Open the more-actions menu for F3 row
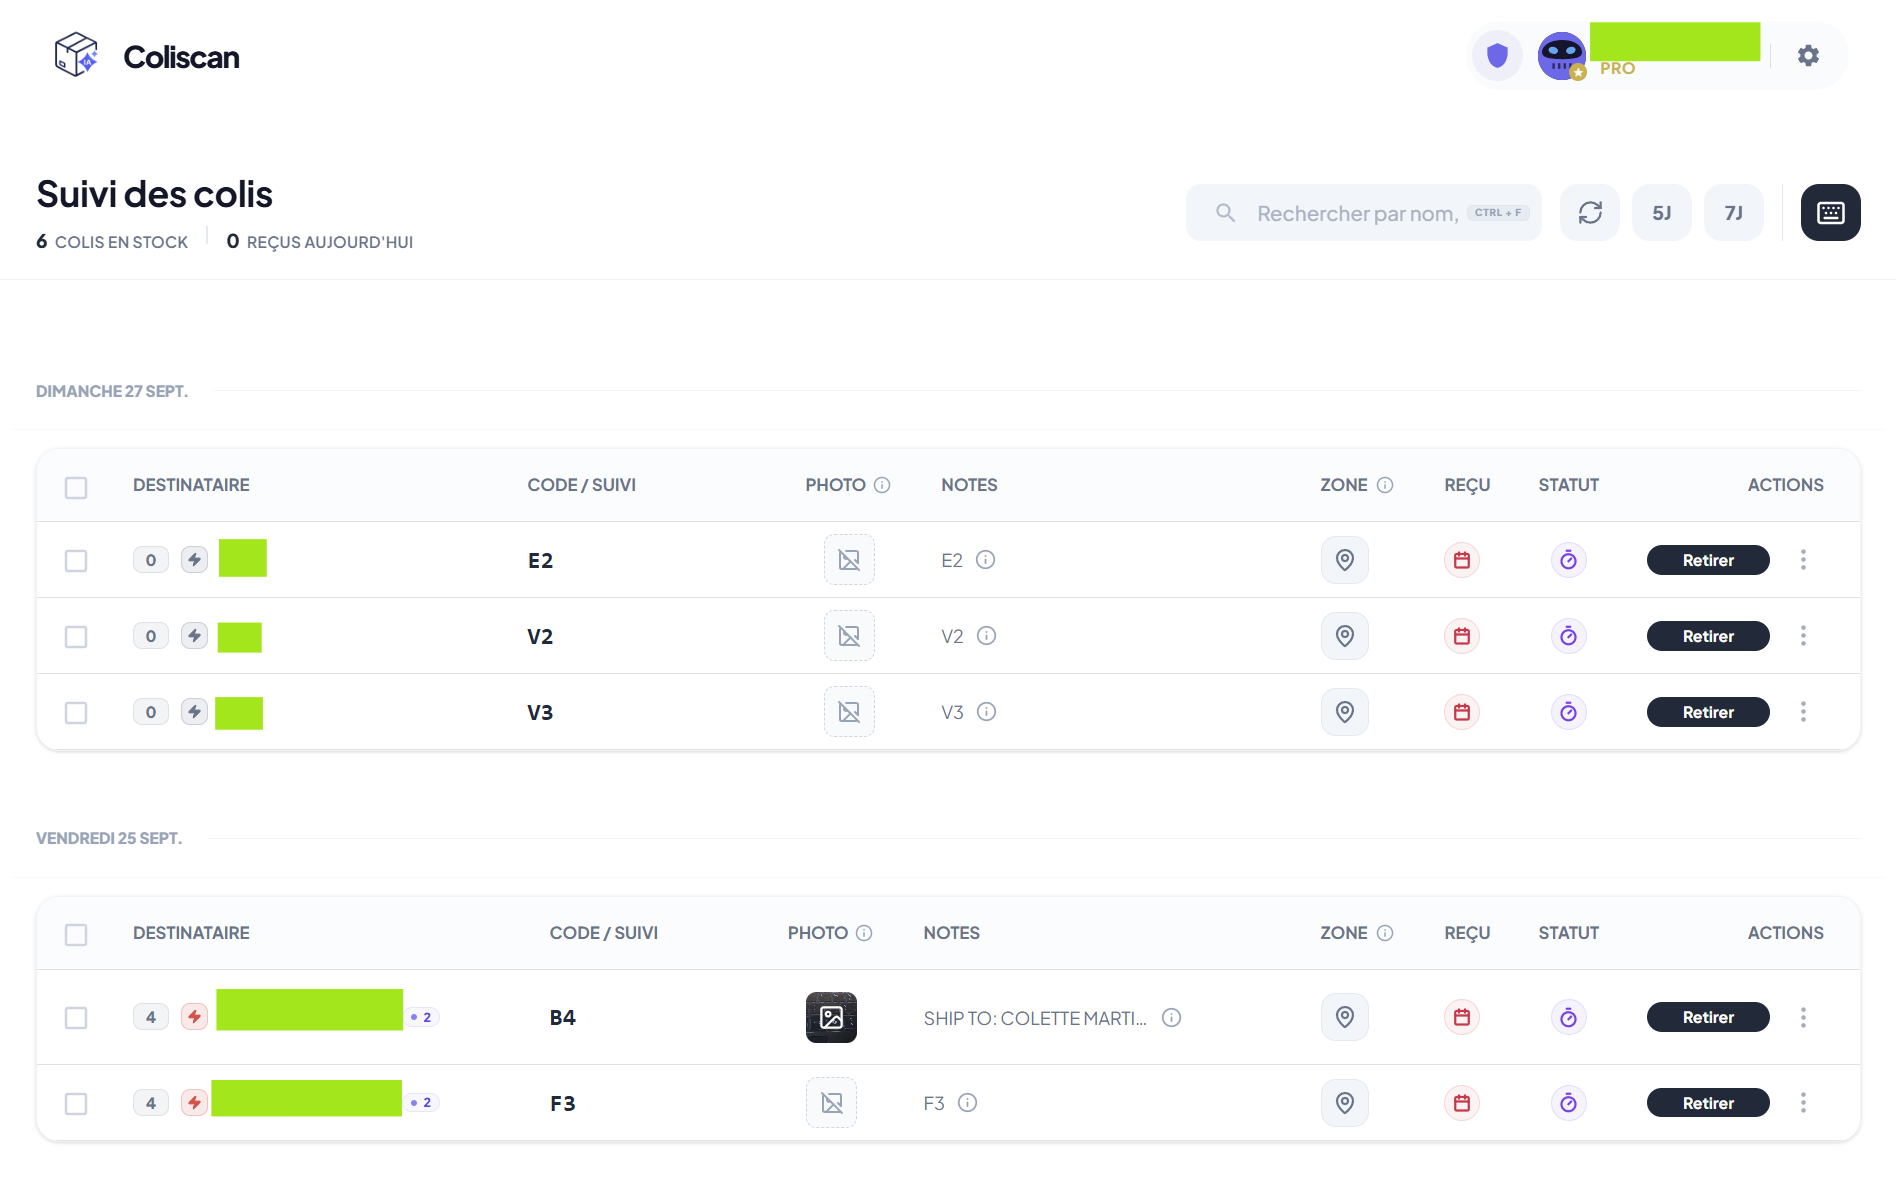 click(x=1803, y=1103)
